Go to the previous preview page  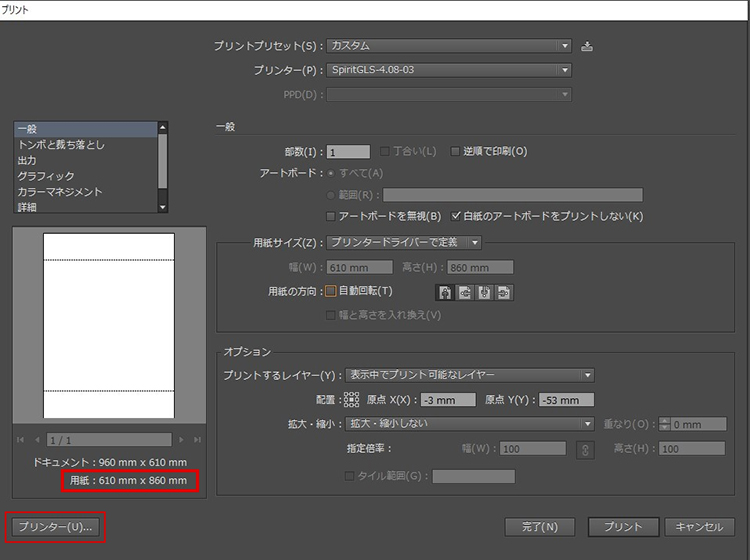point(37,439)
